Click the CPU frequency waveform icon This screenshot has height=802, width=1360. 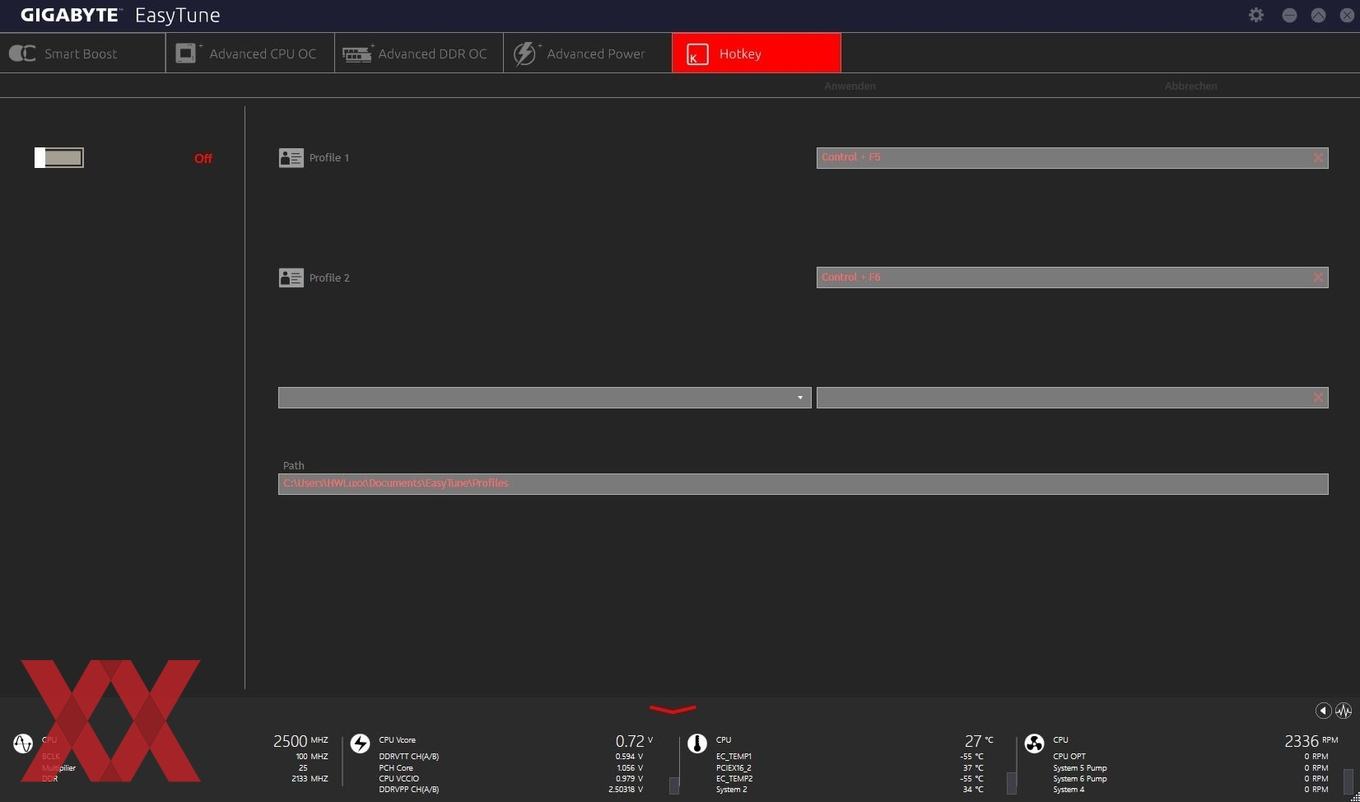coord(23,743)
